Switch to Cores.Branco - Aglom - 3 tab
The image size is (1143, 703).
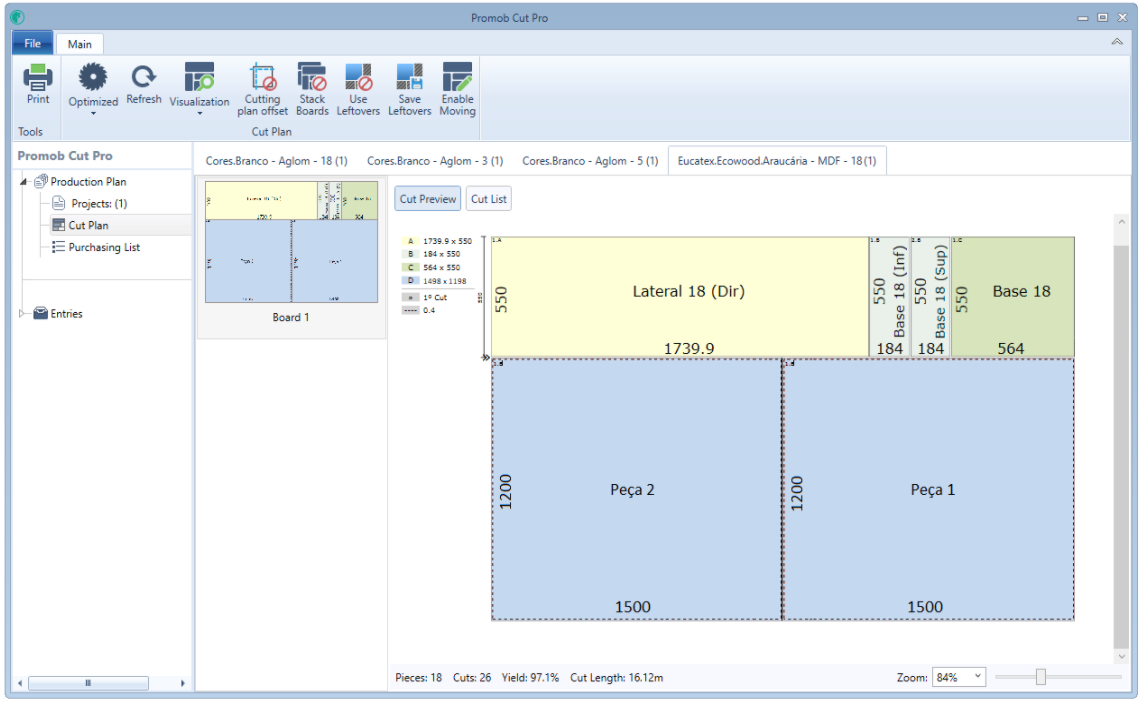(434, 160)
